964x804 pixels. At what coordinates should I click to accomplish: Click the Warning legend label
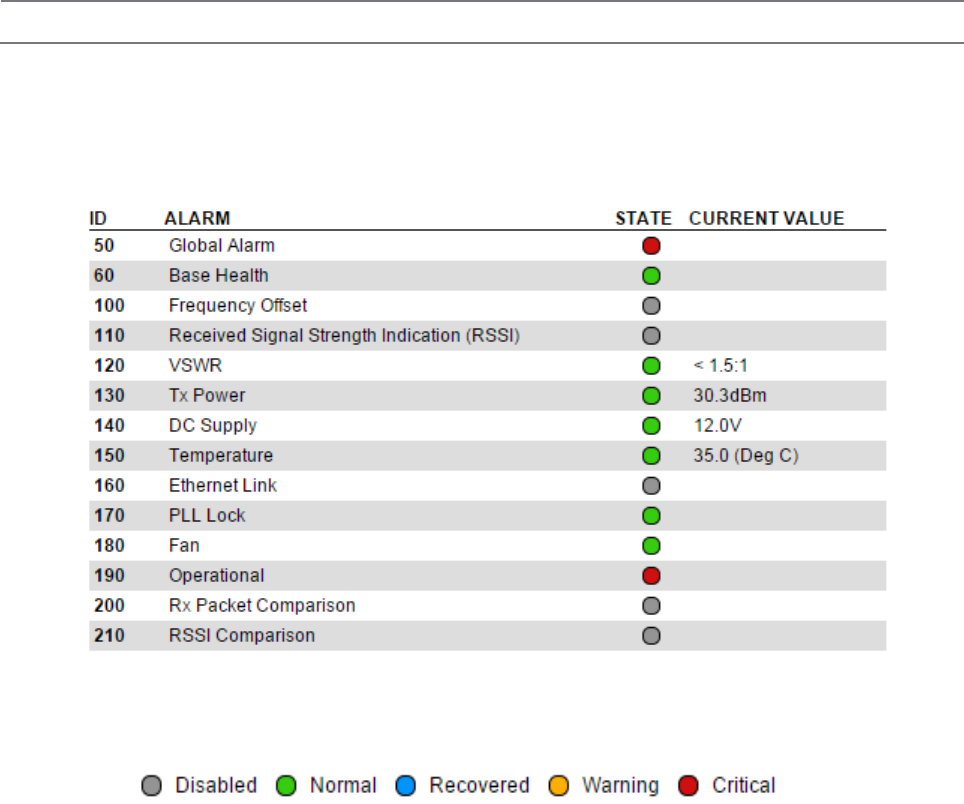coord(620,786)
